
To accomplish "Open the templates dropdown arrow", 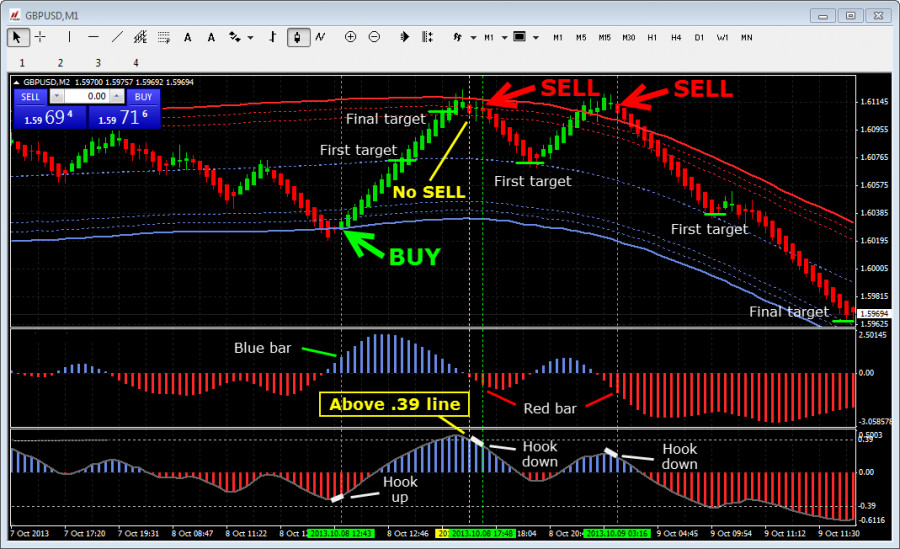I will coord(536,38).
